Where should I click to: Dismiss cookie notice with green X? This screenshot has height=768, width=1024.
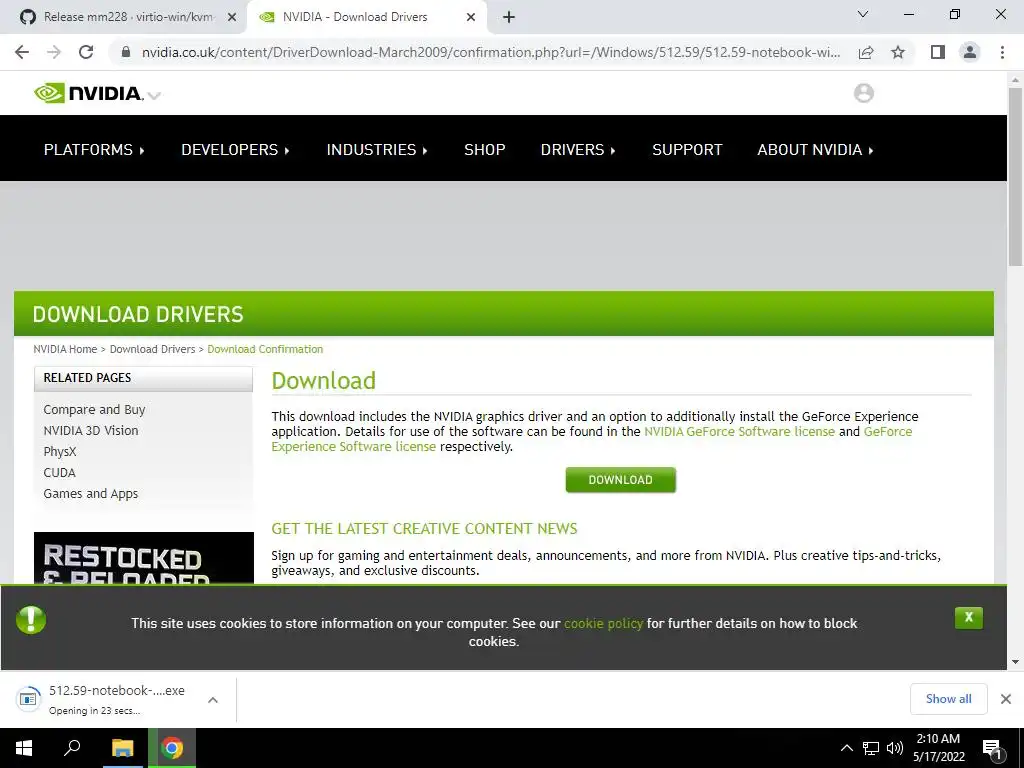coord(968,617)
